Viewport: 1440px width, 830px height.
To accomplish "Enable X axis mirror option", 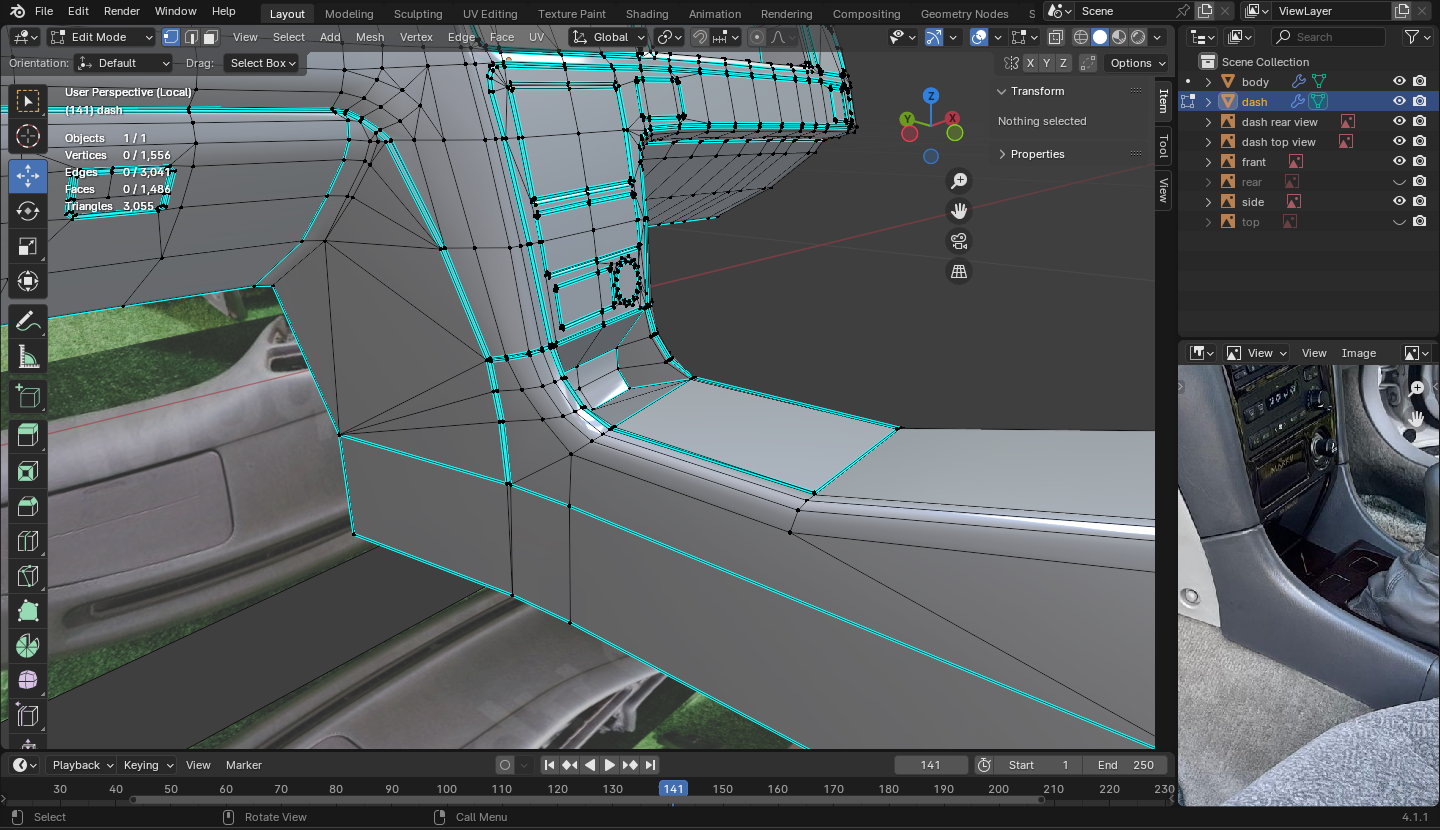I will [x=1030, y=63].
